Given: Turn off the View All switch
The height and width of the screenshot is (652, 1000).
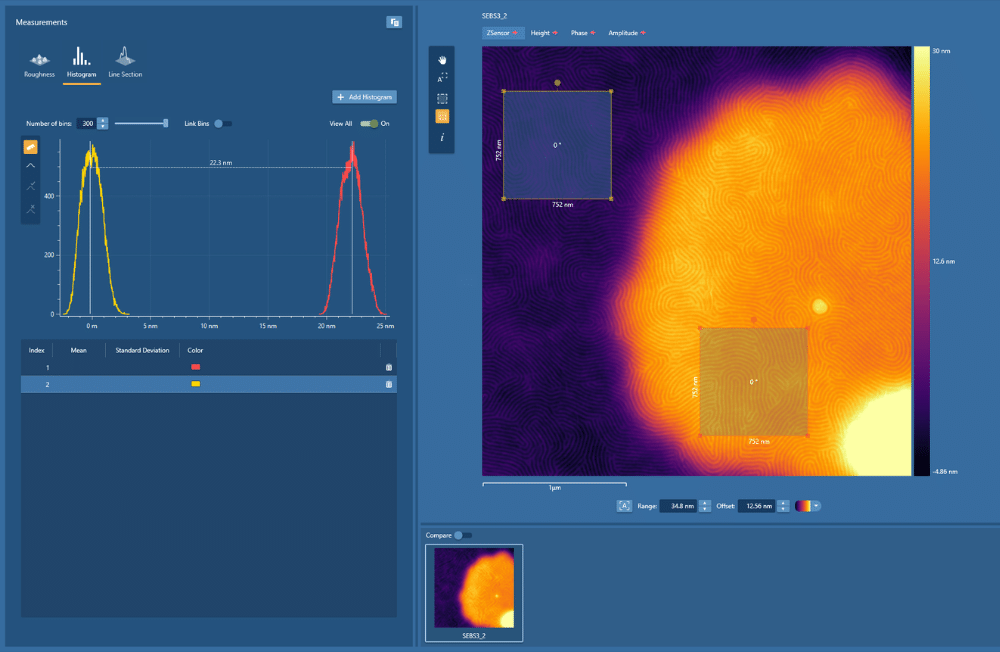Looking at the screenshot, I should (368, 124).
